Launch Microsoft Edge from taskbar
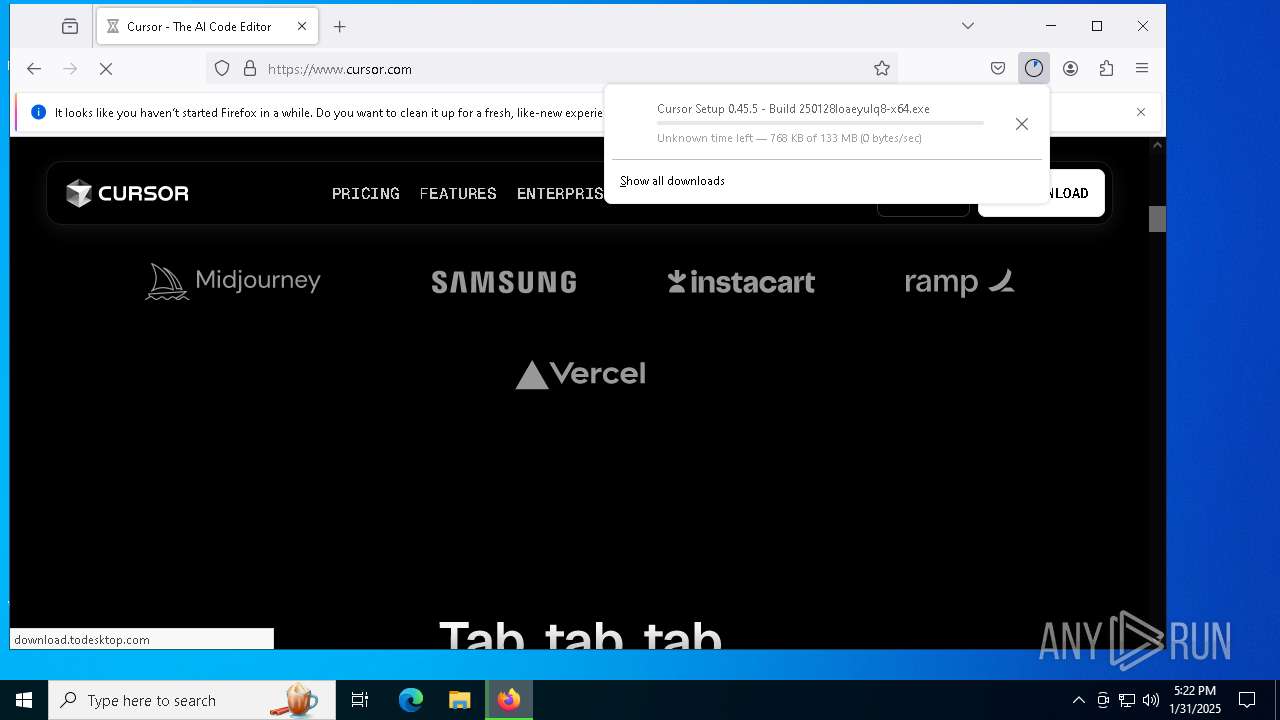The image size is (1280, 720). 411,700
